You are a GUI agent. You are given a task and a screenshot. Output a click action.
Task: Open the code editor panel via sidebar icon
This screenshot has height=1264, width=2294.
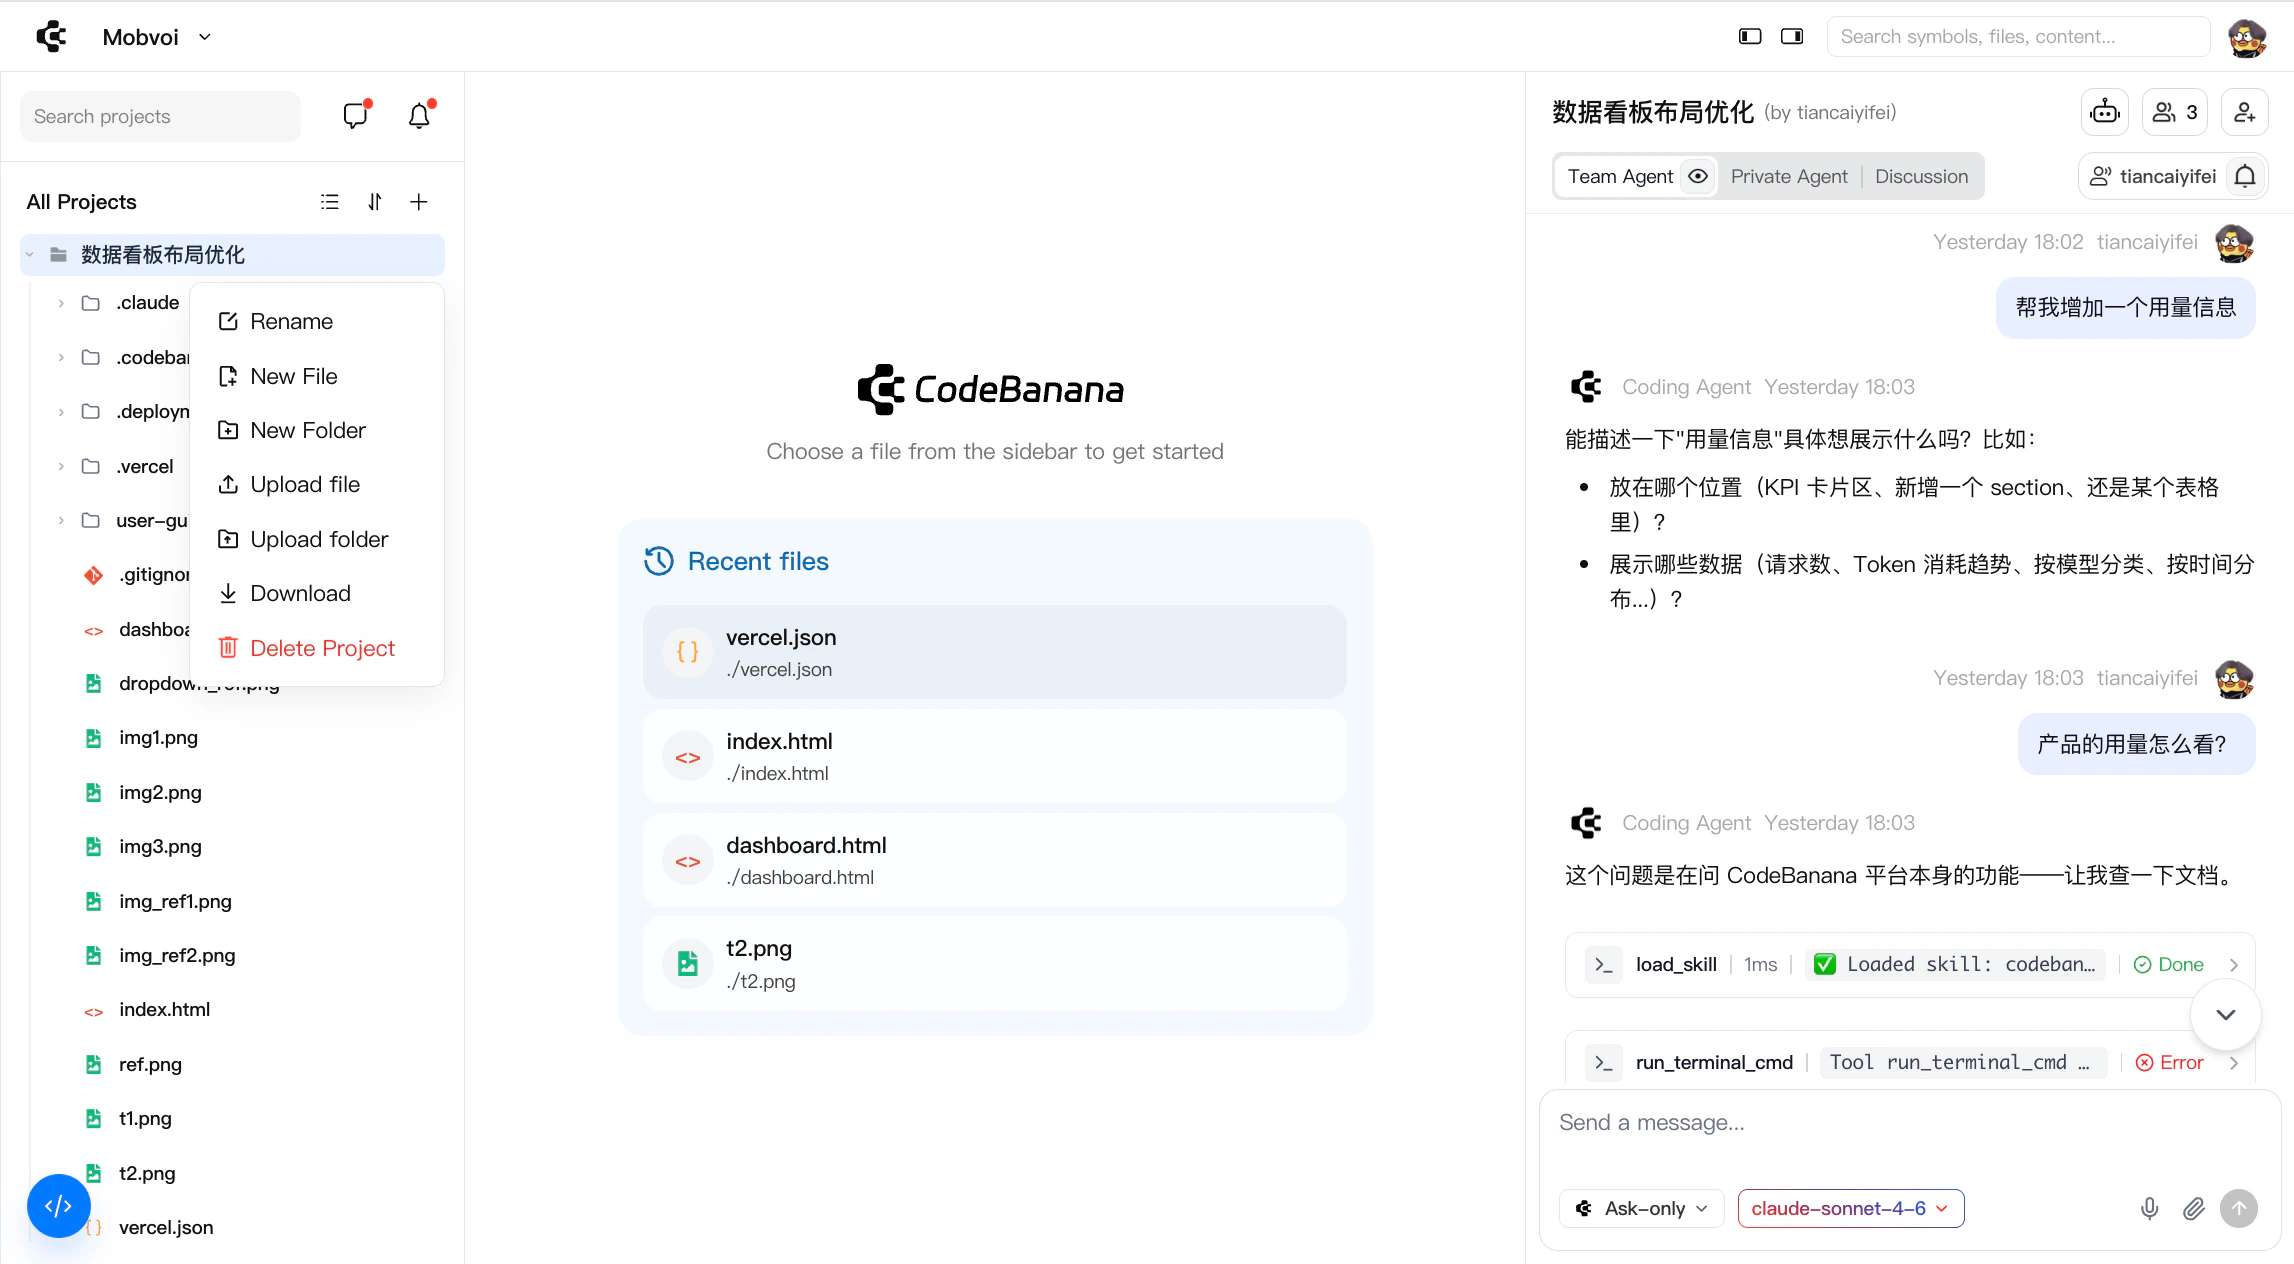(58, 1206)
